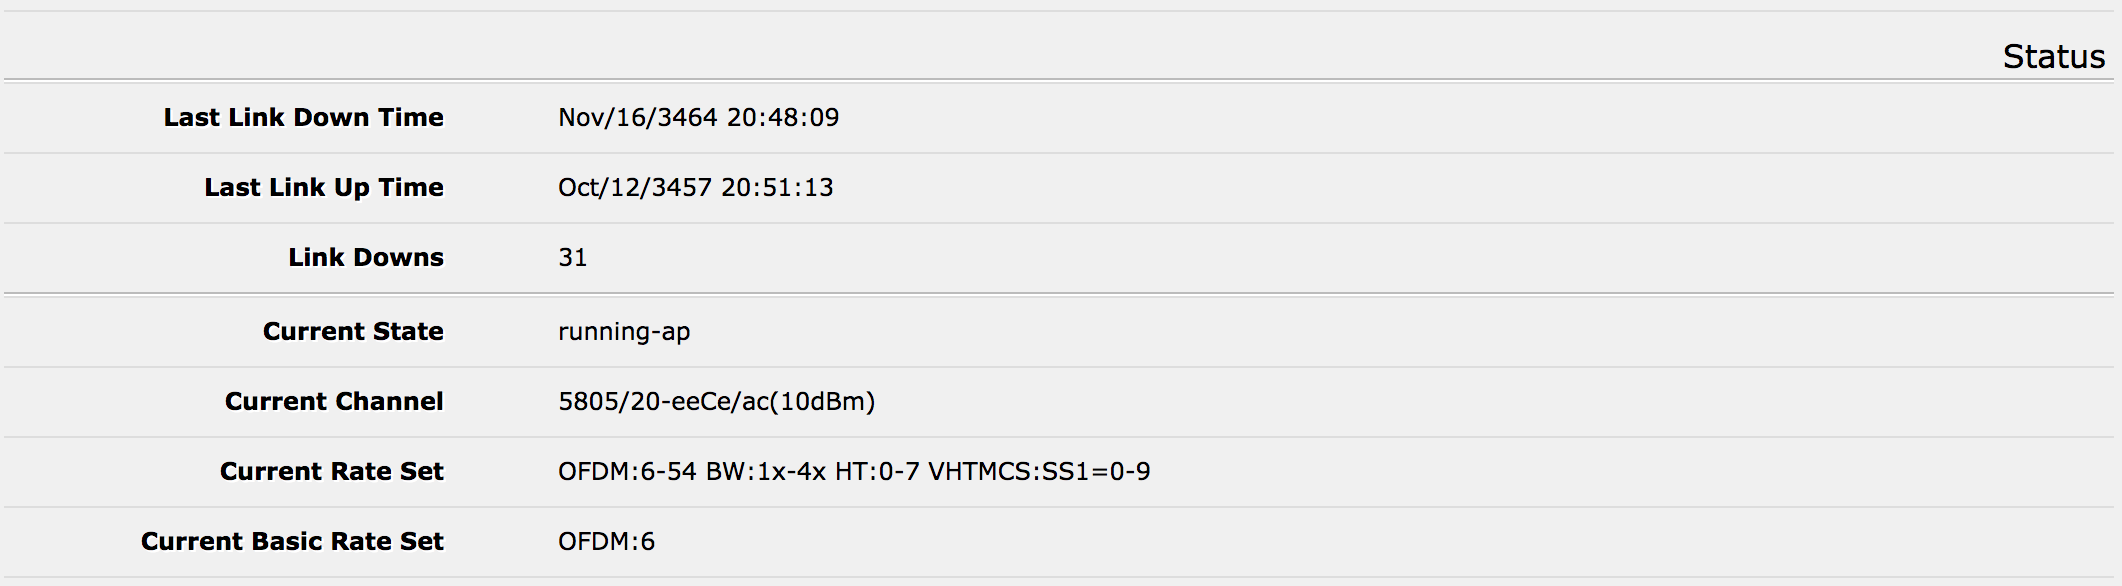Click HT:0-7 in the rate set
This screenshot has width=2122, height=586.
tap(876, 472)
